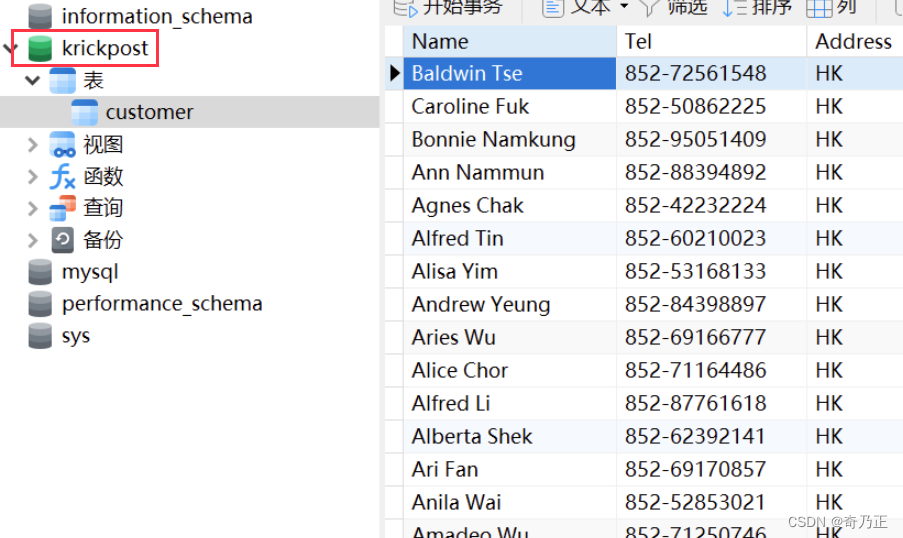Click the Alfred Tin name cell

510,238
